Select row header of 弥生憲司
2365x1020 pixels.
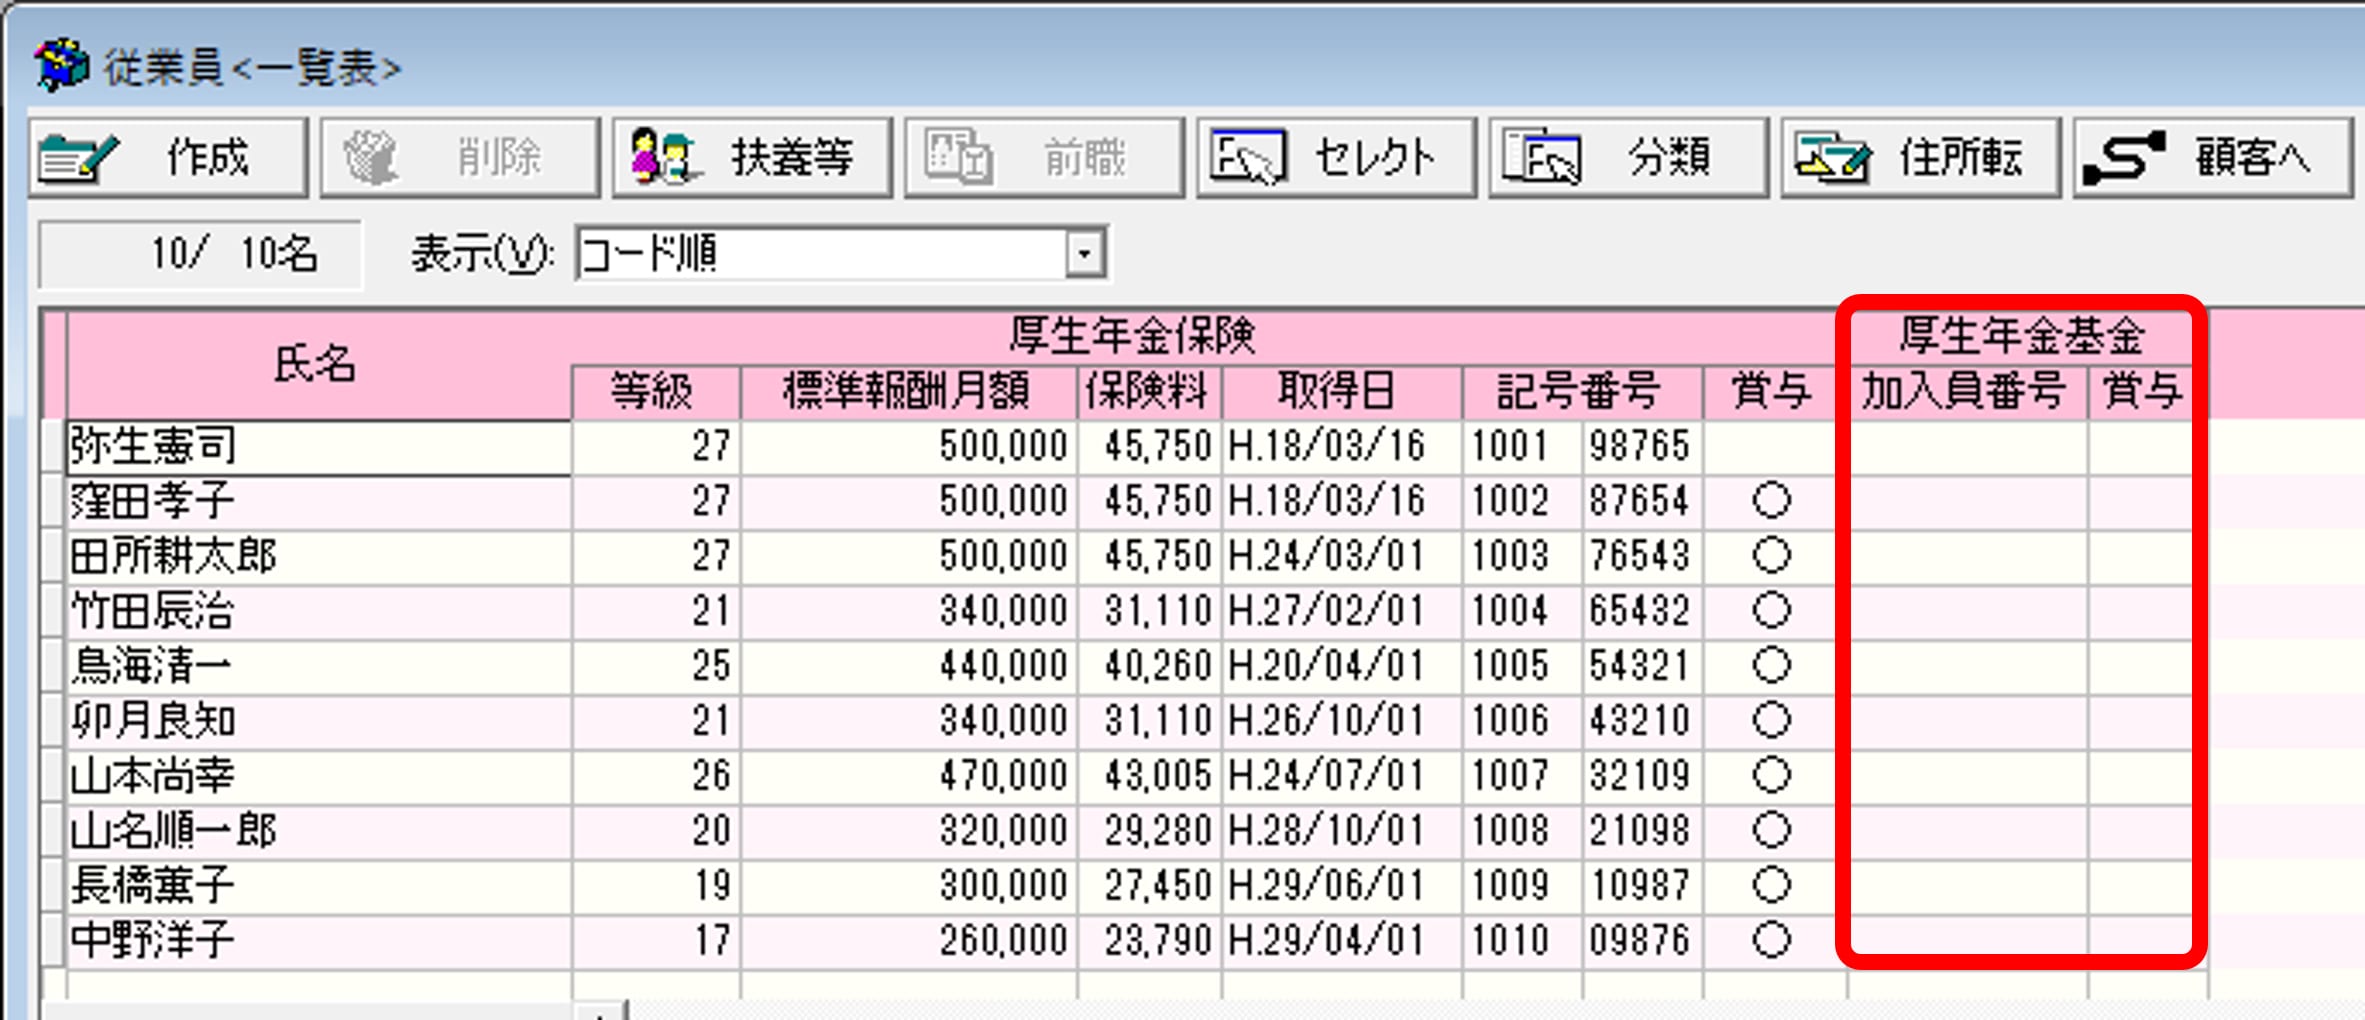click(x=54, y=446)
